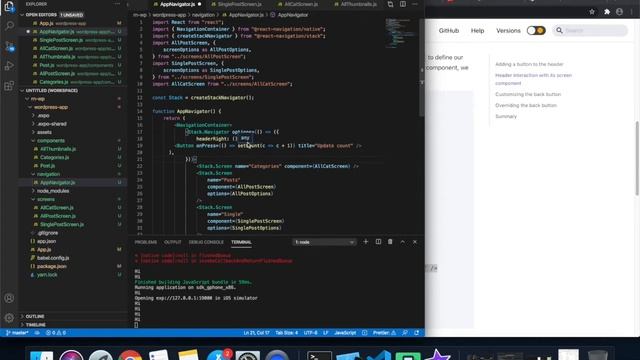The height and width of the screenshot is (360, 640).
Task: Jump to 'Adding a button to the header'
Action: coord(529,64)
